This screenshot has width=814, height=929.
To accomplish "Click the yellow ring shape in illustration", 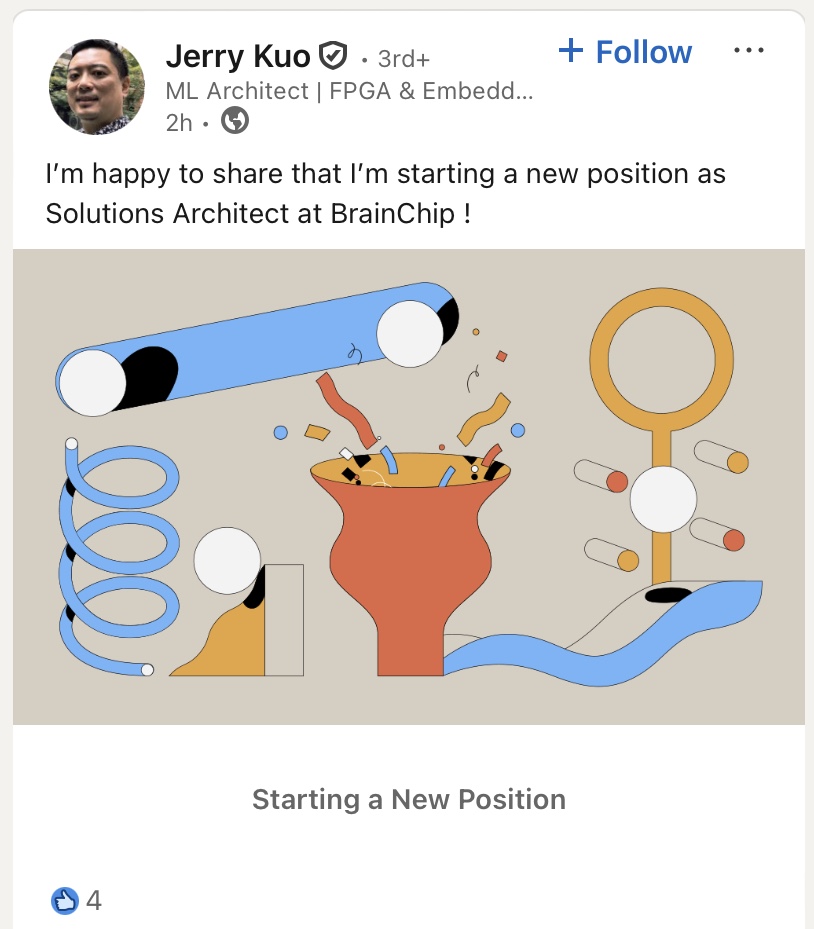I will coord(661,360).
